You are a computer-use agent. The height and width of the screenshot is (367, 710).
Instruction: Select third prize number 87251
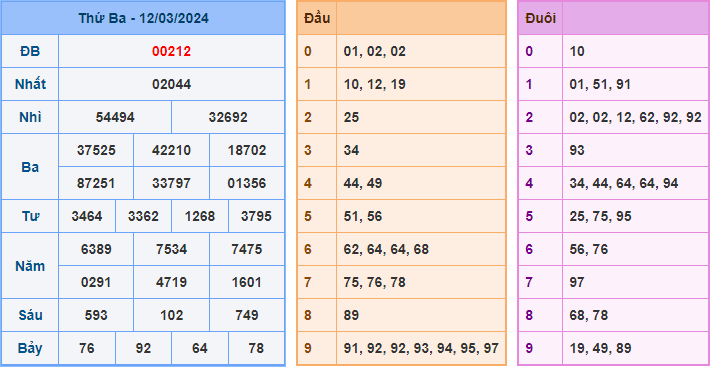pyautogui.click(x=96, y=183)
